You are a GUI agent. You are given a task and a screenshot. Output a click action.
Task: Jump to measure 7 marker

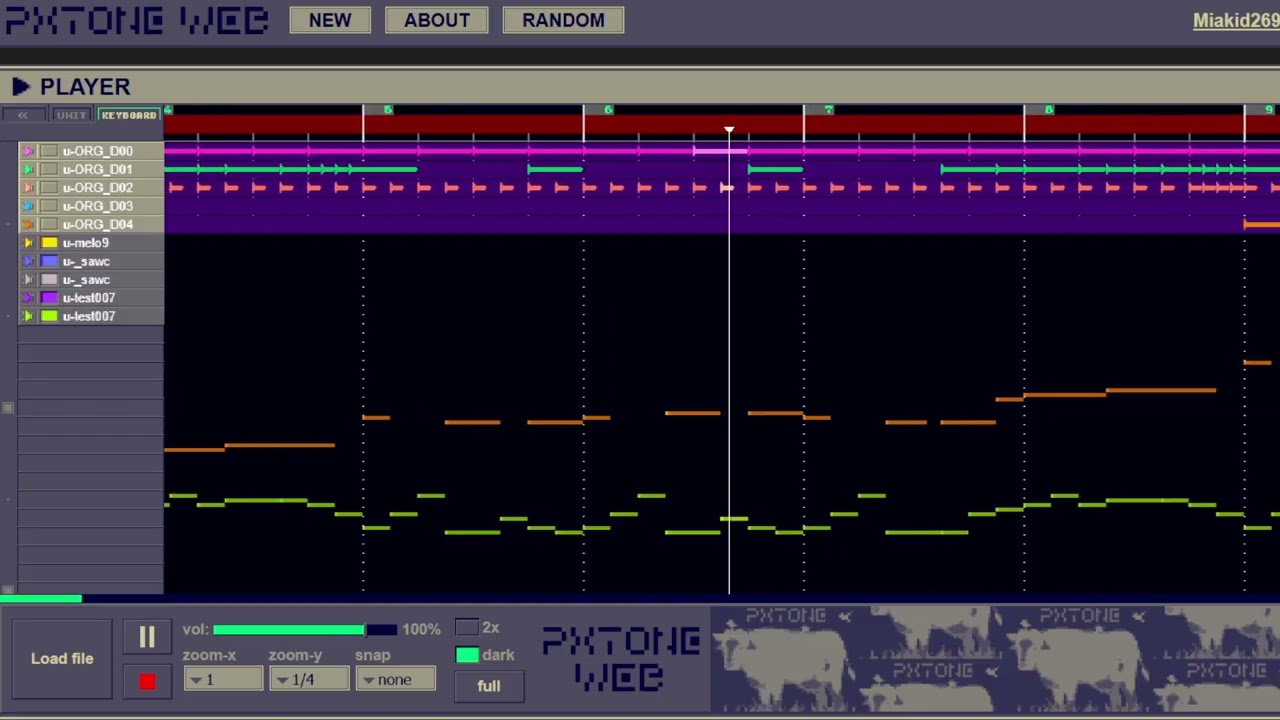point(828,110)
